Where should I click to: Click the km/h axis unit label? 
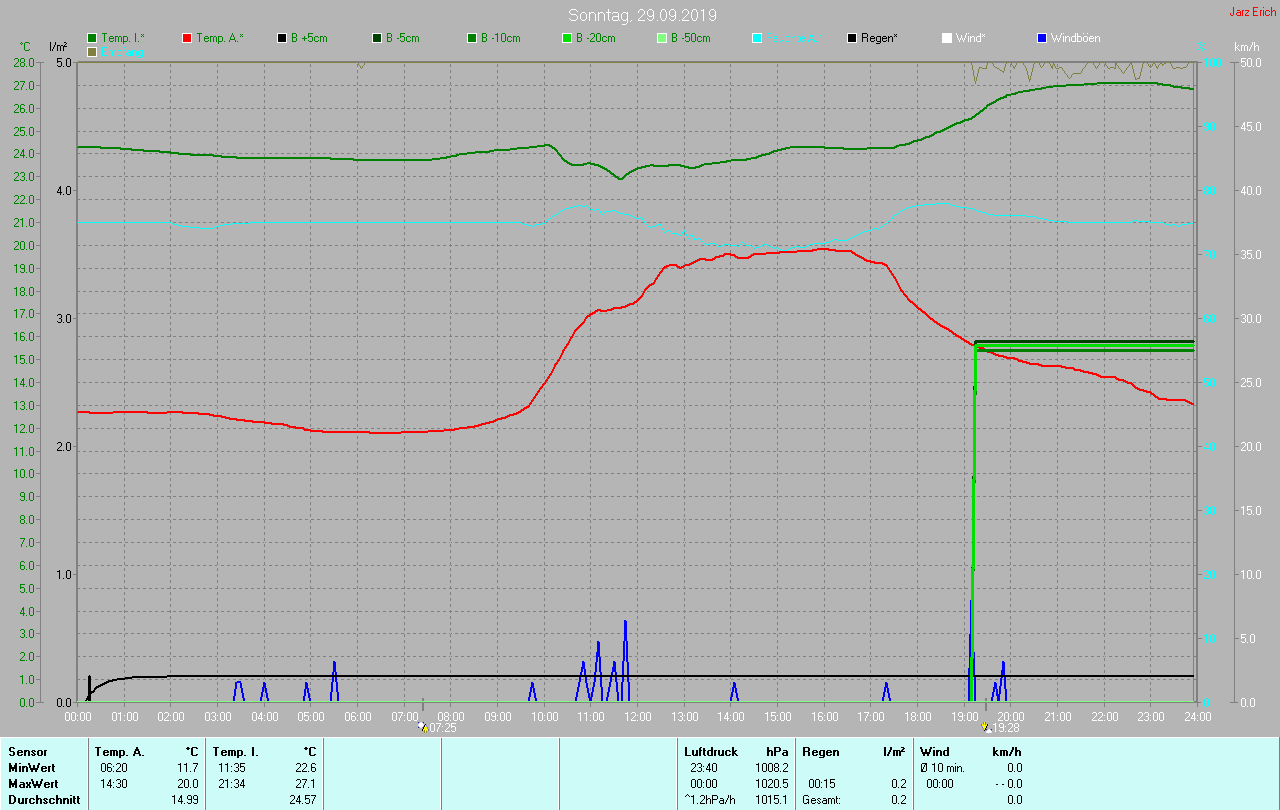pyautogui.click(x=1246, y=47)
